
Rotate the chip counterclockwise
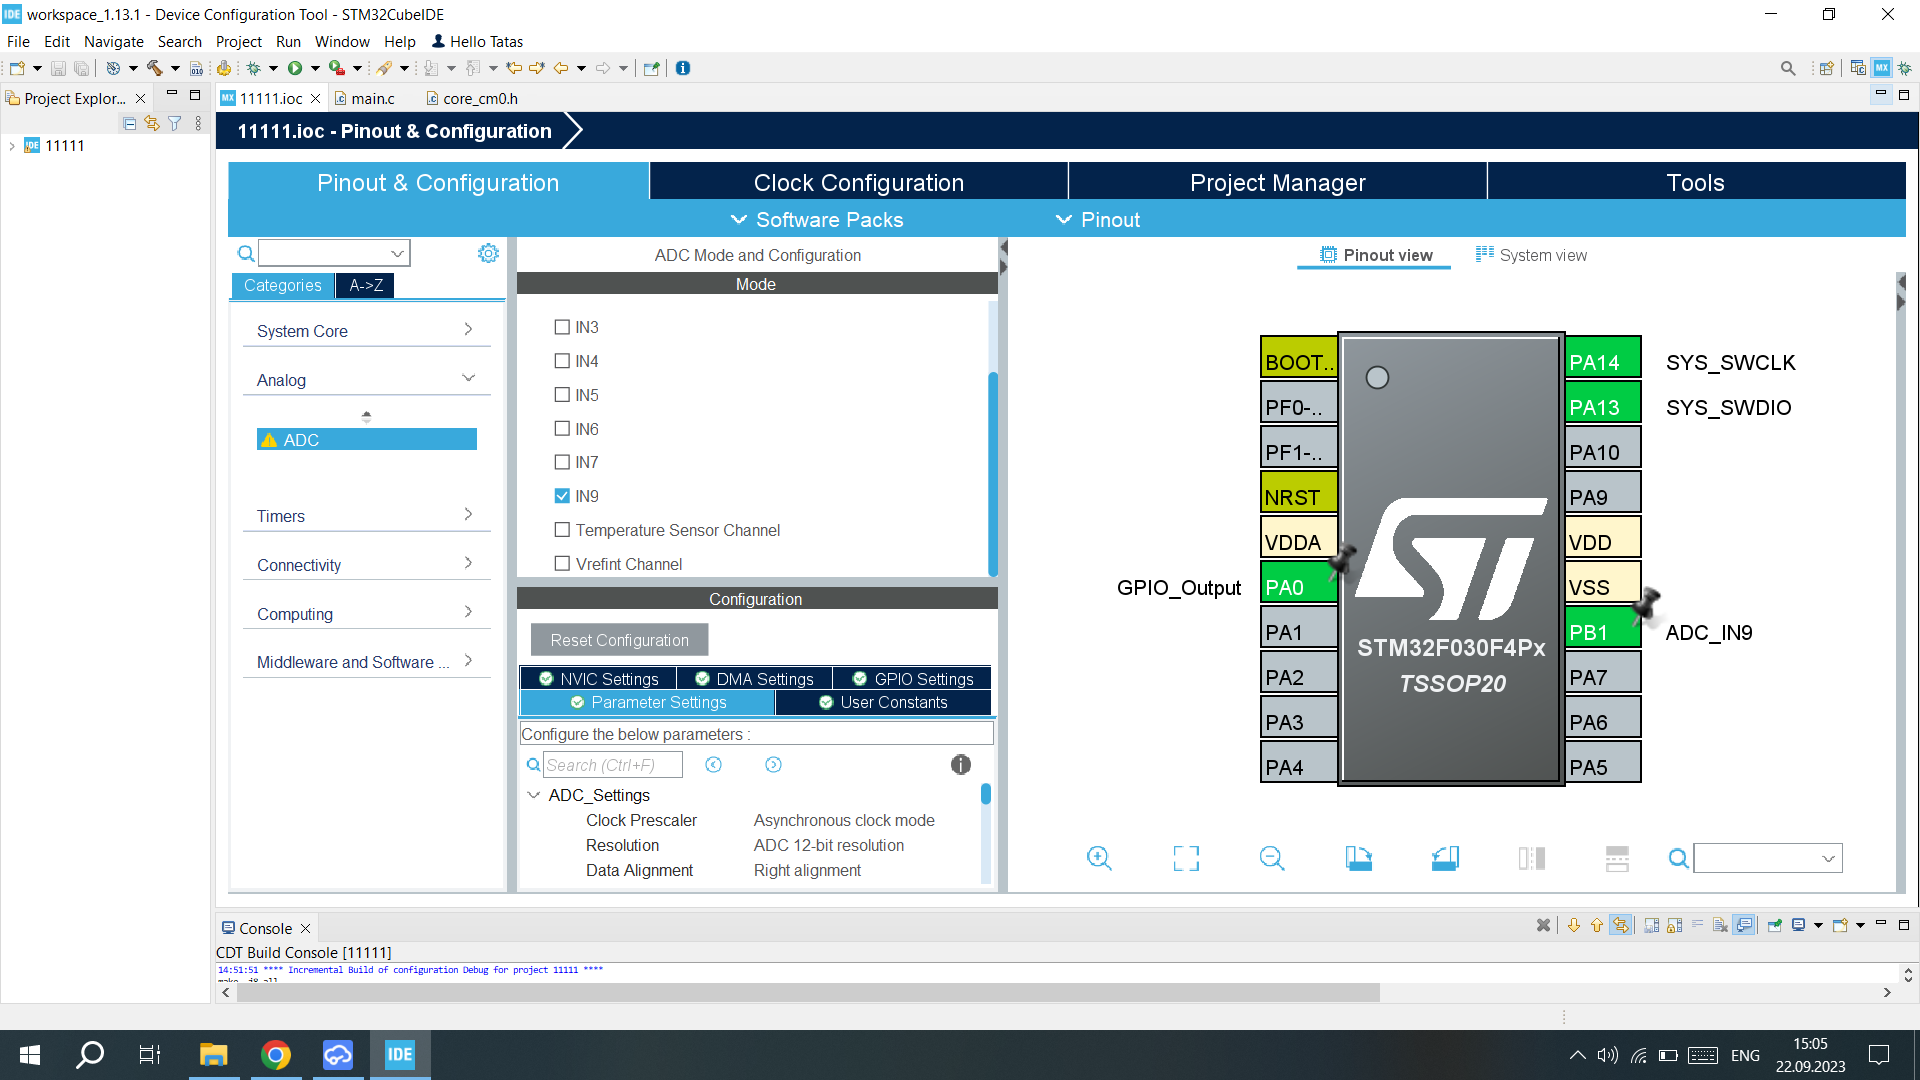(1444, 858)
